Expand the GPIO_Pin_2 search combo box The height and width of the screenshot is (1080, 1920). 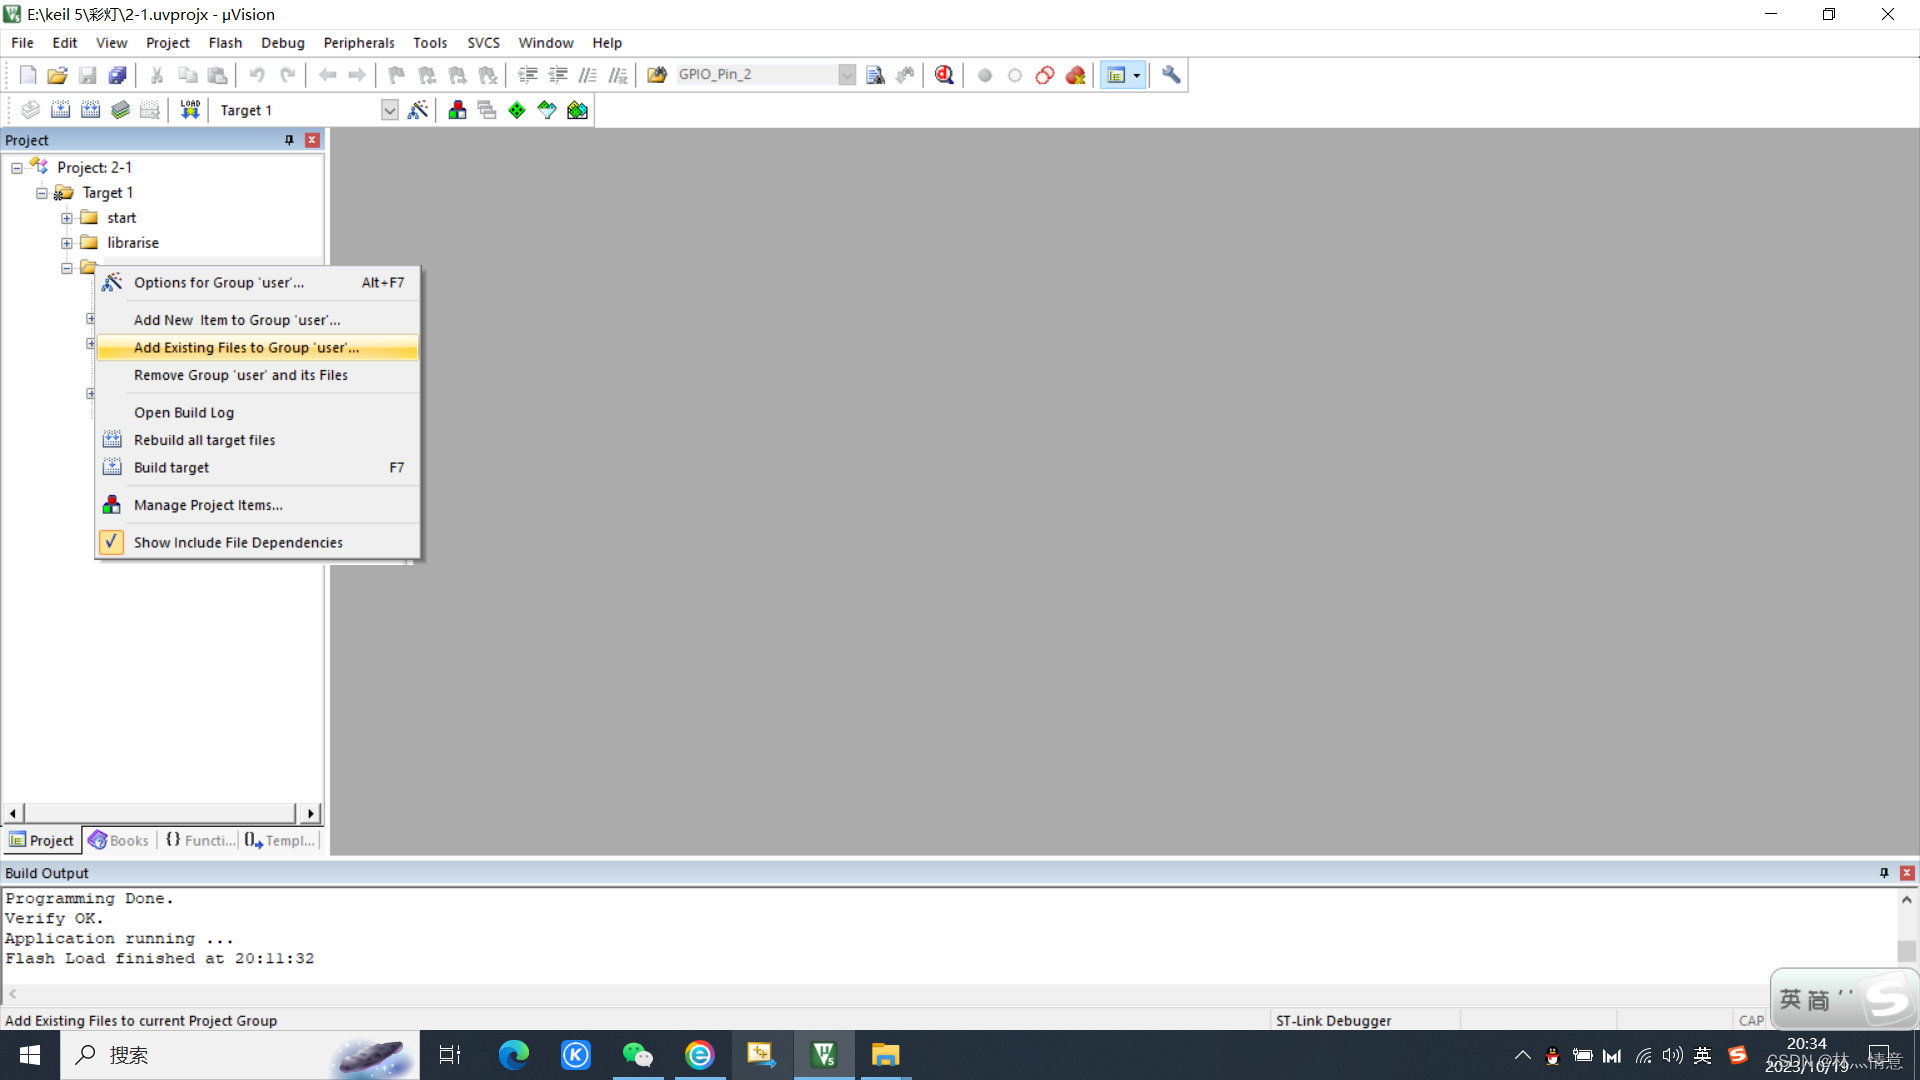[846, 75]
